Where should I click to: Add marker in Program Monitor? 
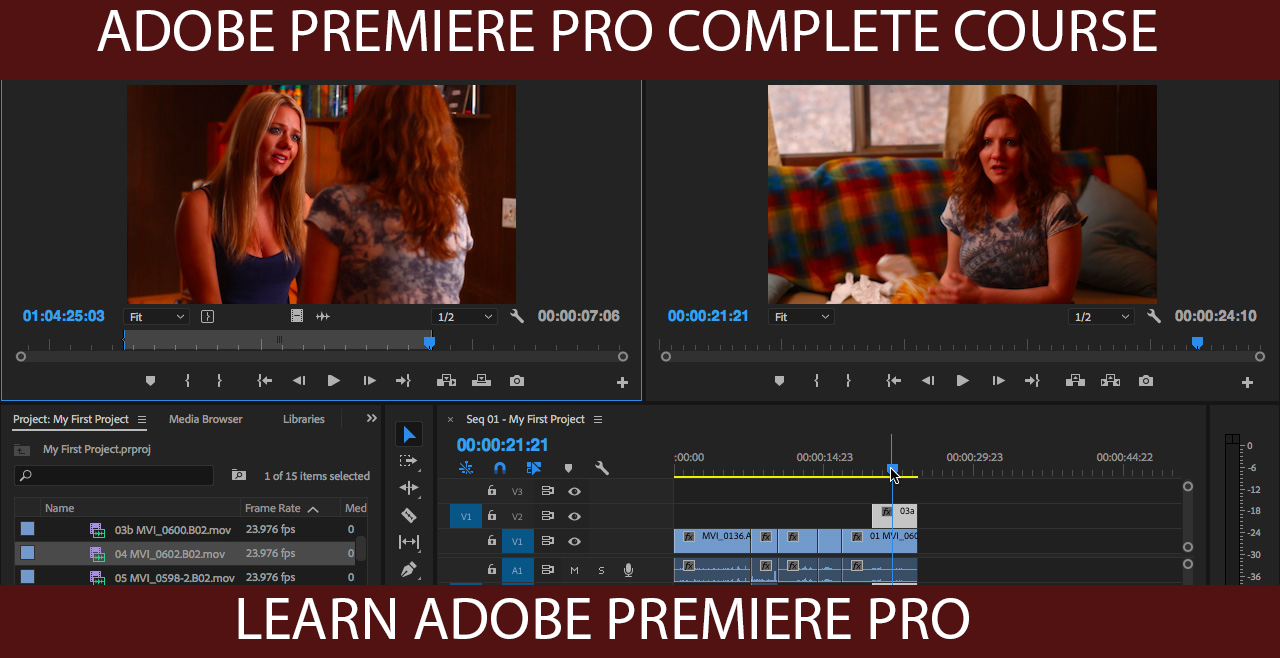(x=779, y=381)
